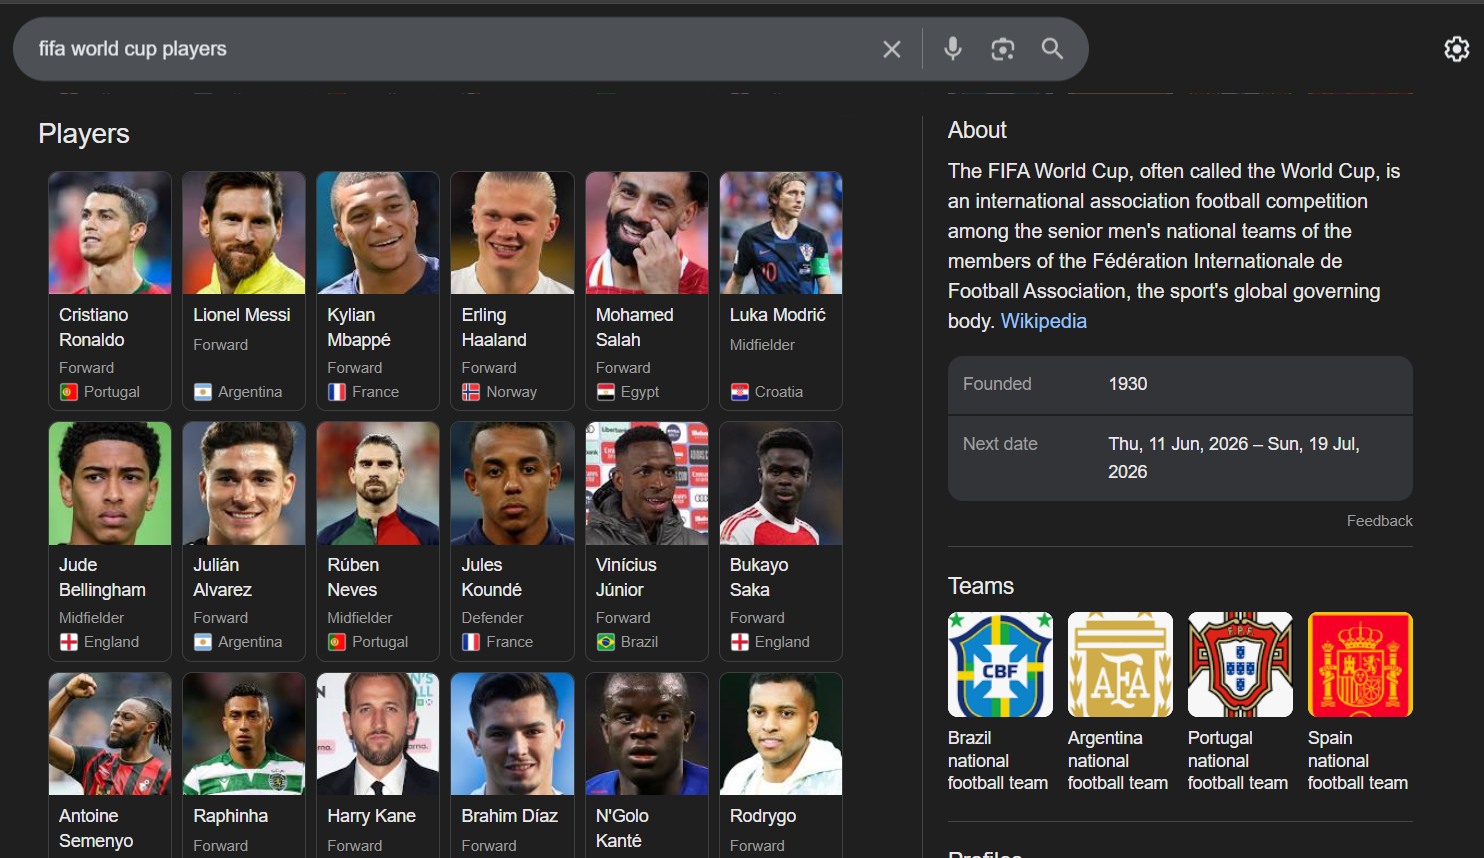Select the Harry Kane player card

[x=378, y=765]
